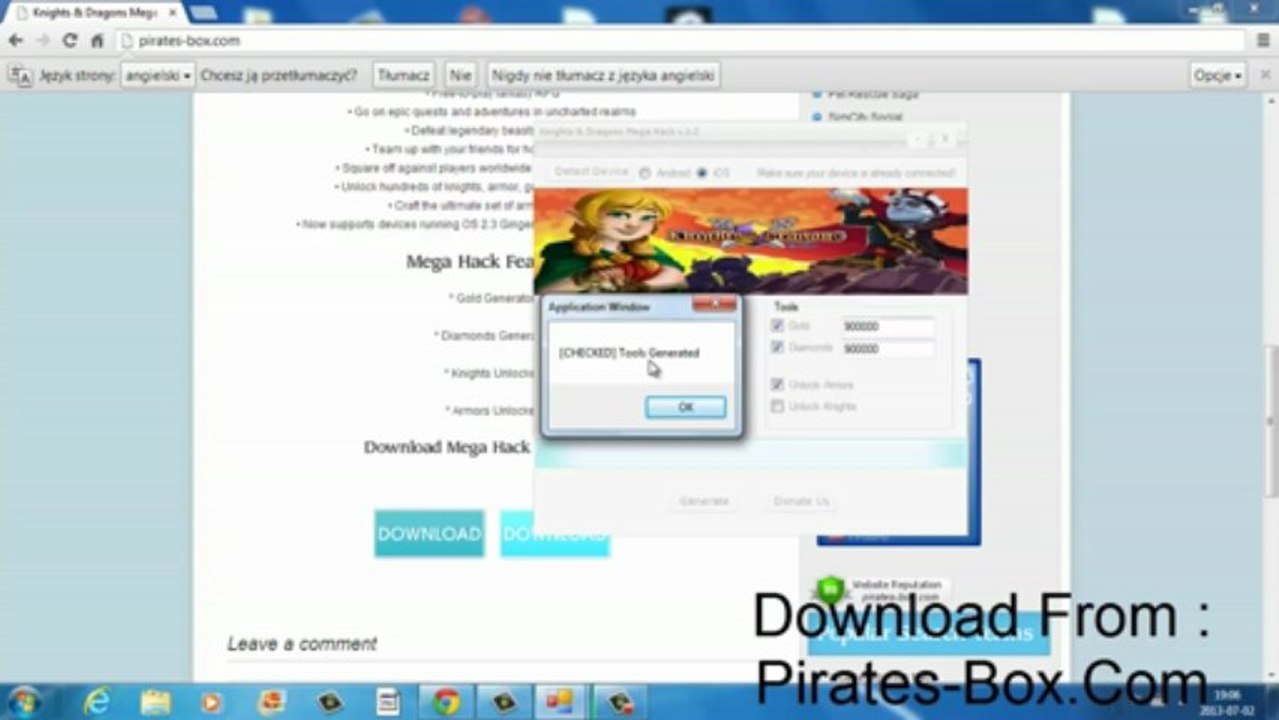
Task: Click the Donate Us button
Action: tap(801, 501)
